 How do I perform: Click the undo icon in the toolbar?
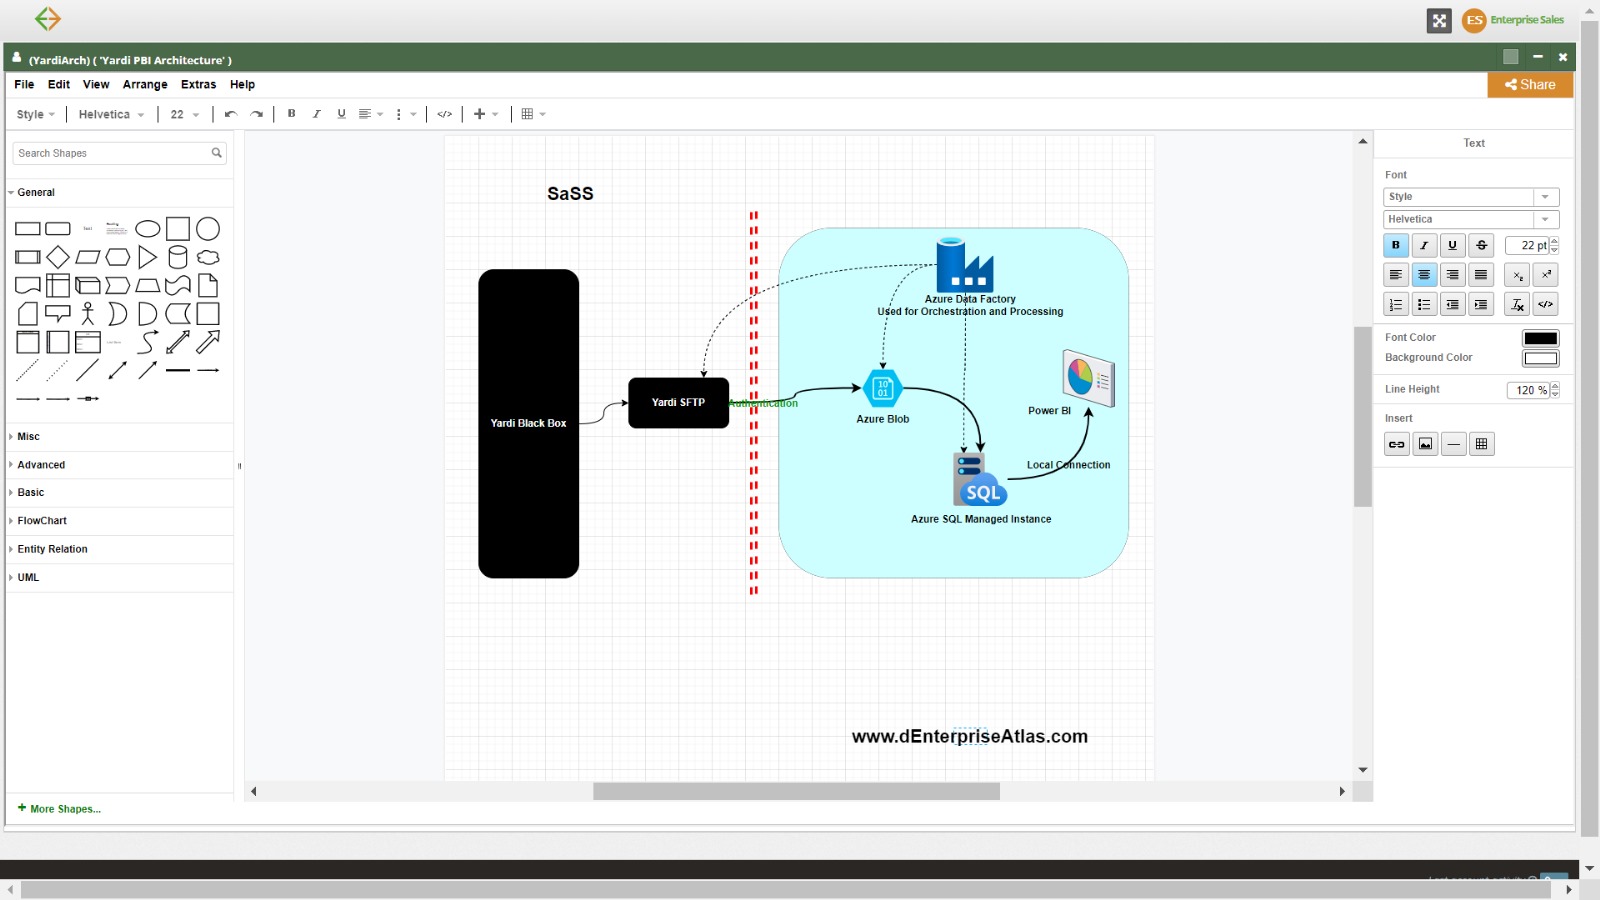pyautogui.click(x=231, y=114)
